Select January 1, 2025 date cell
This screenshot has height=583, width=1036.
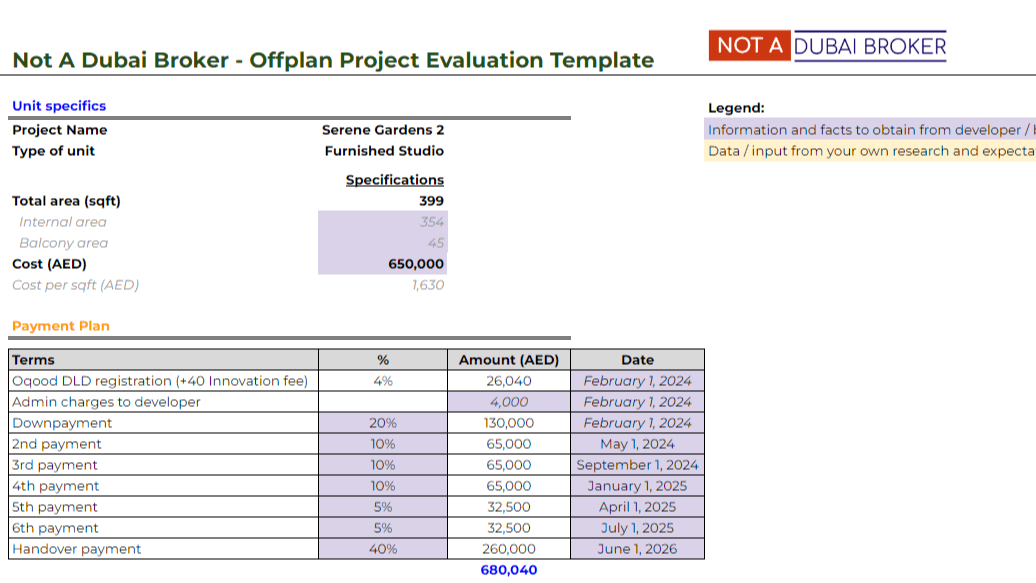pyautogui.click(x=638, y=486)
